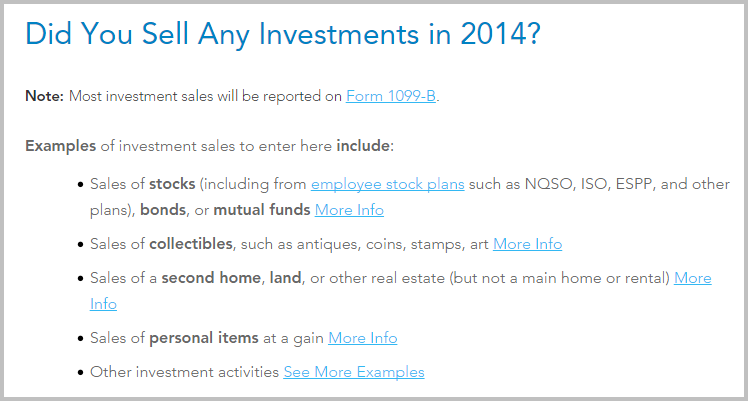The image size is (748, 401).
Task: Open More Info for collectibles sales
Action: coord(528,244)
